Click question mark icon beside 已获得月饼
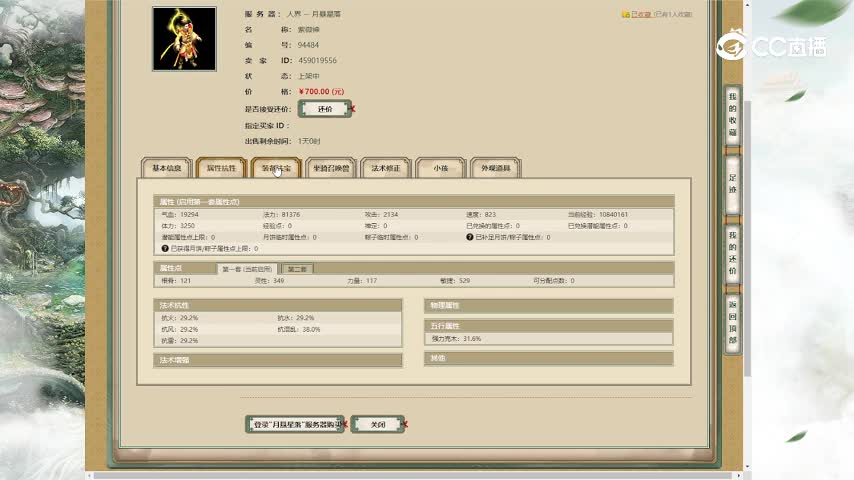854x480 pixels. [165, 248]
